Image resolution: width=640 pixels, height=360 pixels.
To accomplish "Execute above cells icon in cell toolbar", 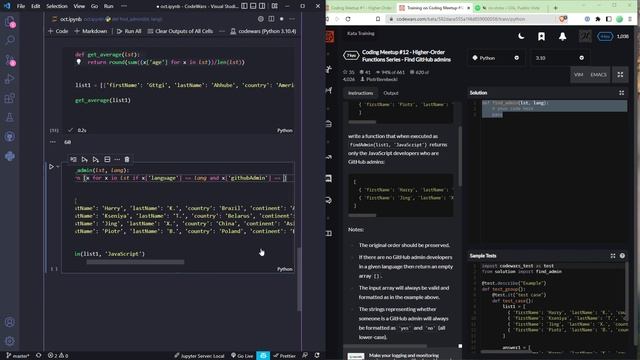I will coord(84,160).
